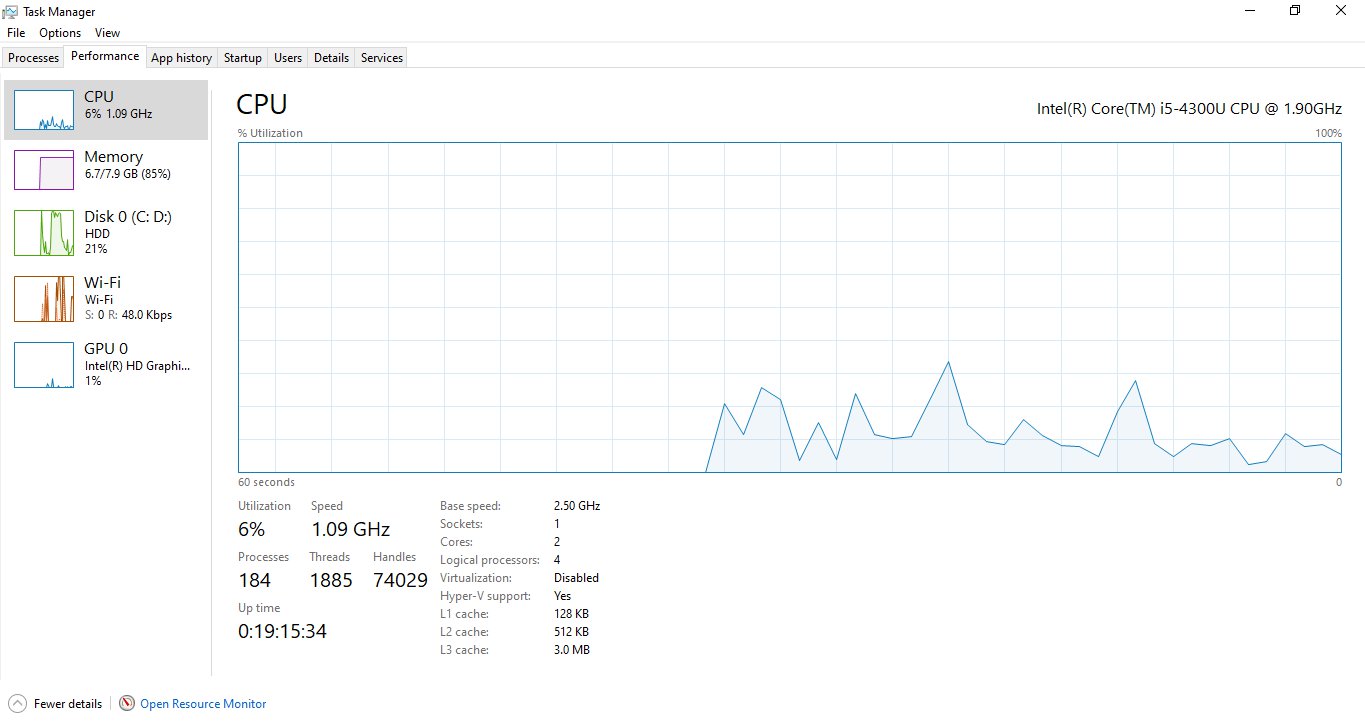This screenshot has height=725, width=1365.
Task: Open the Services tab
Action: click(381, 57)
